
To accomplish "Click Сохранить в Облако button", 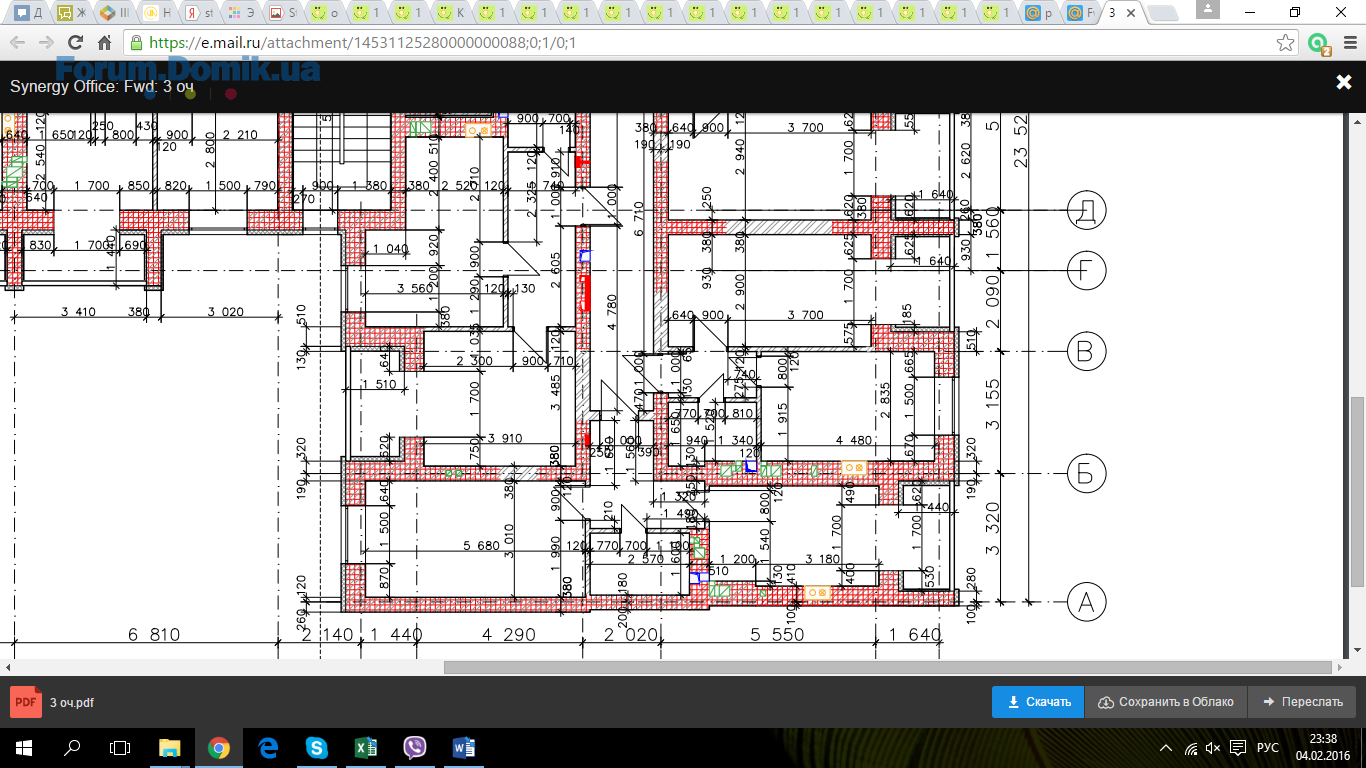I will pos(1165,702).
